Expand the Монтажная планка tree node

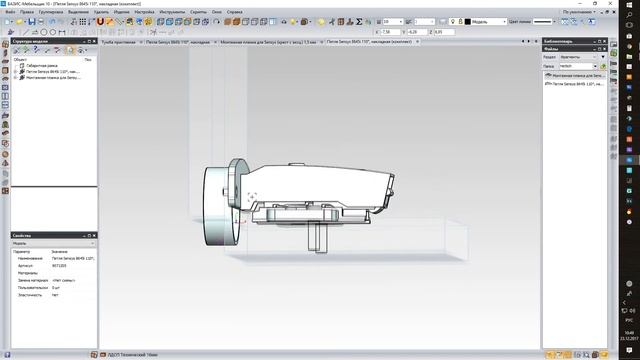pos(16,78)
